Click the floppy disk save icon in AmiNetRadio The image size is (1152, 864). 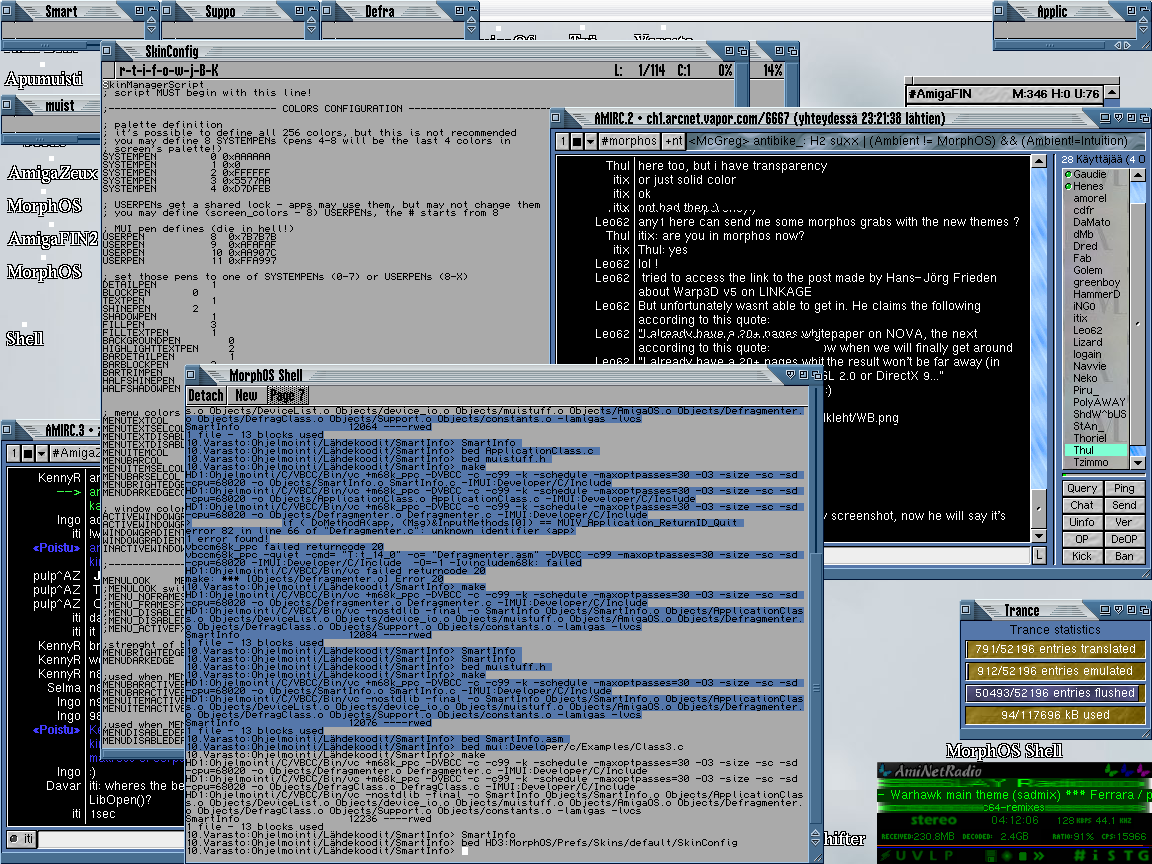click(991, 856)
